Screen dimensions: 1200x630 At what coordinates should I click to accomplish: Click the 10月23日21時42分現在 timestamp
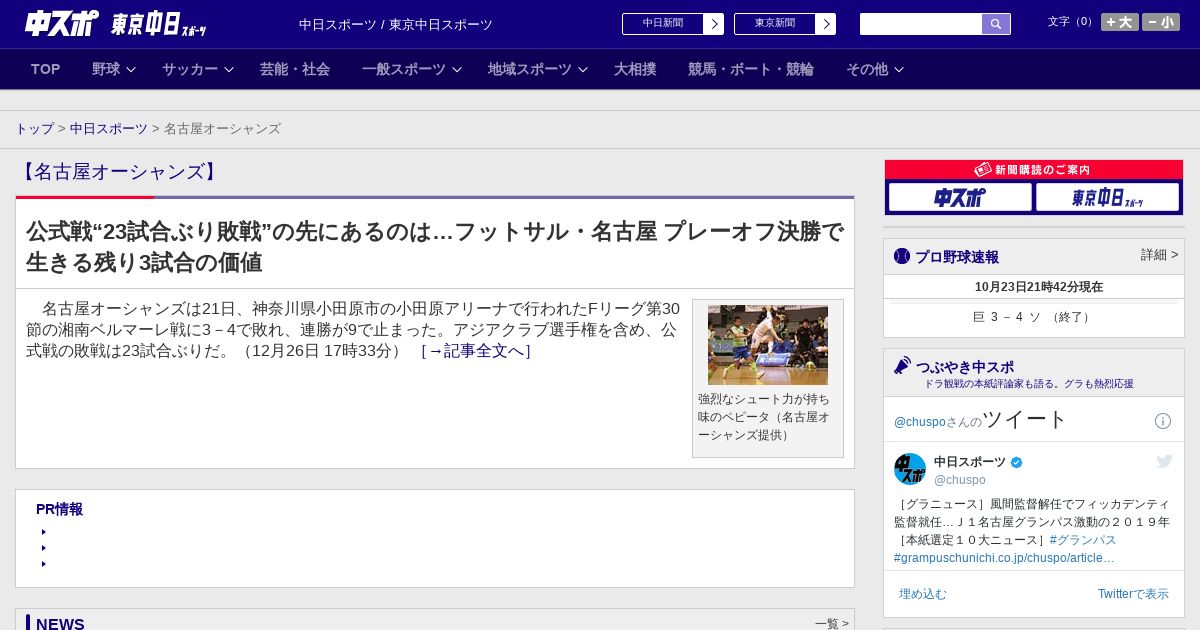pos(1039,287)
